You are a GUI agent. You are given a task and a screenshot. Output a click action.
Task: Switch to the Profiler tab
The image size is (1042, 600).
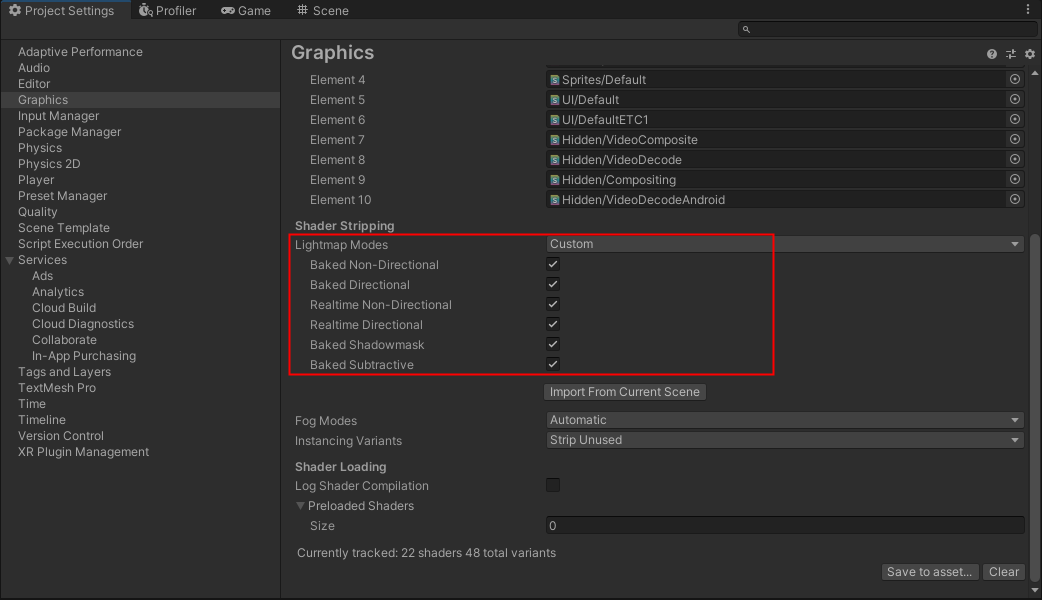coord(168,10)
